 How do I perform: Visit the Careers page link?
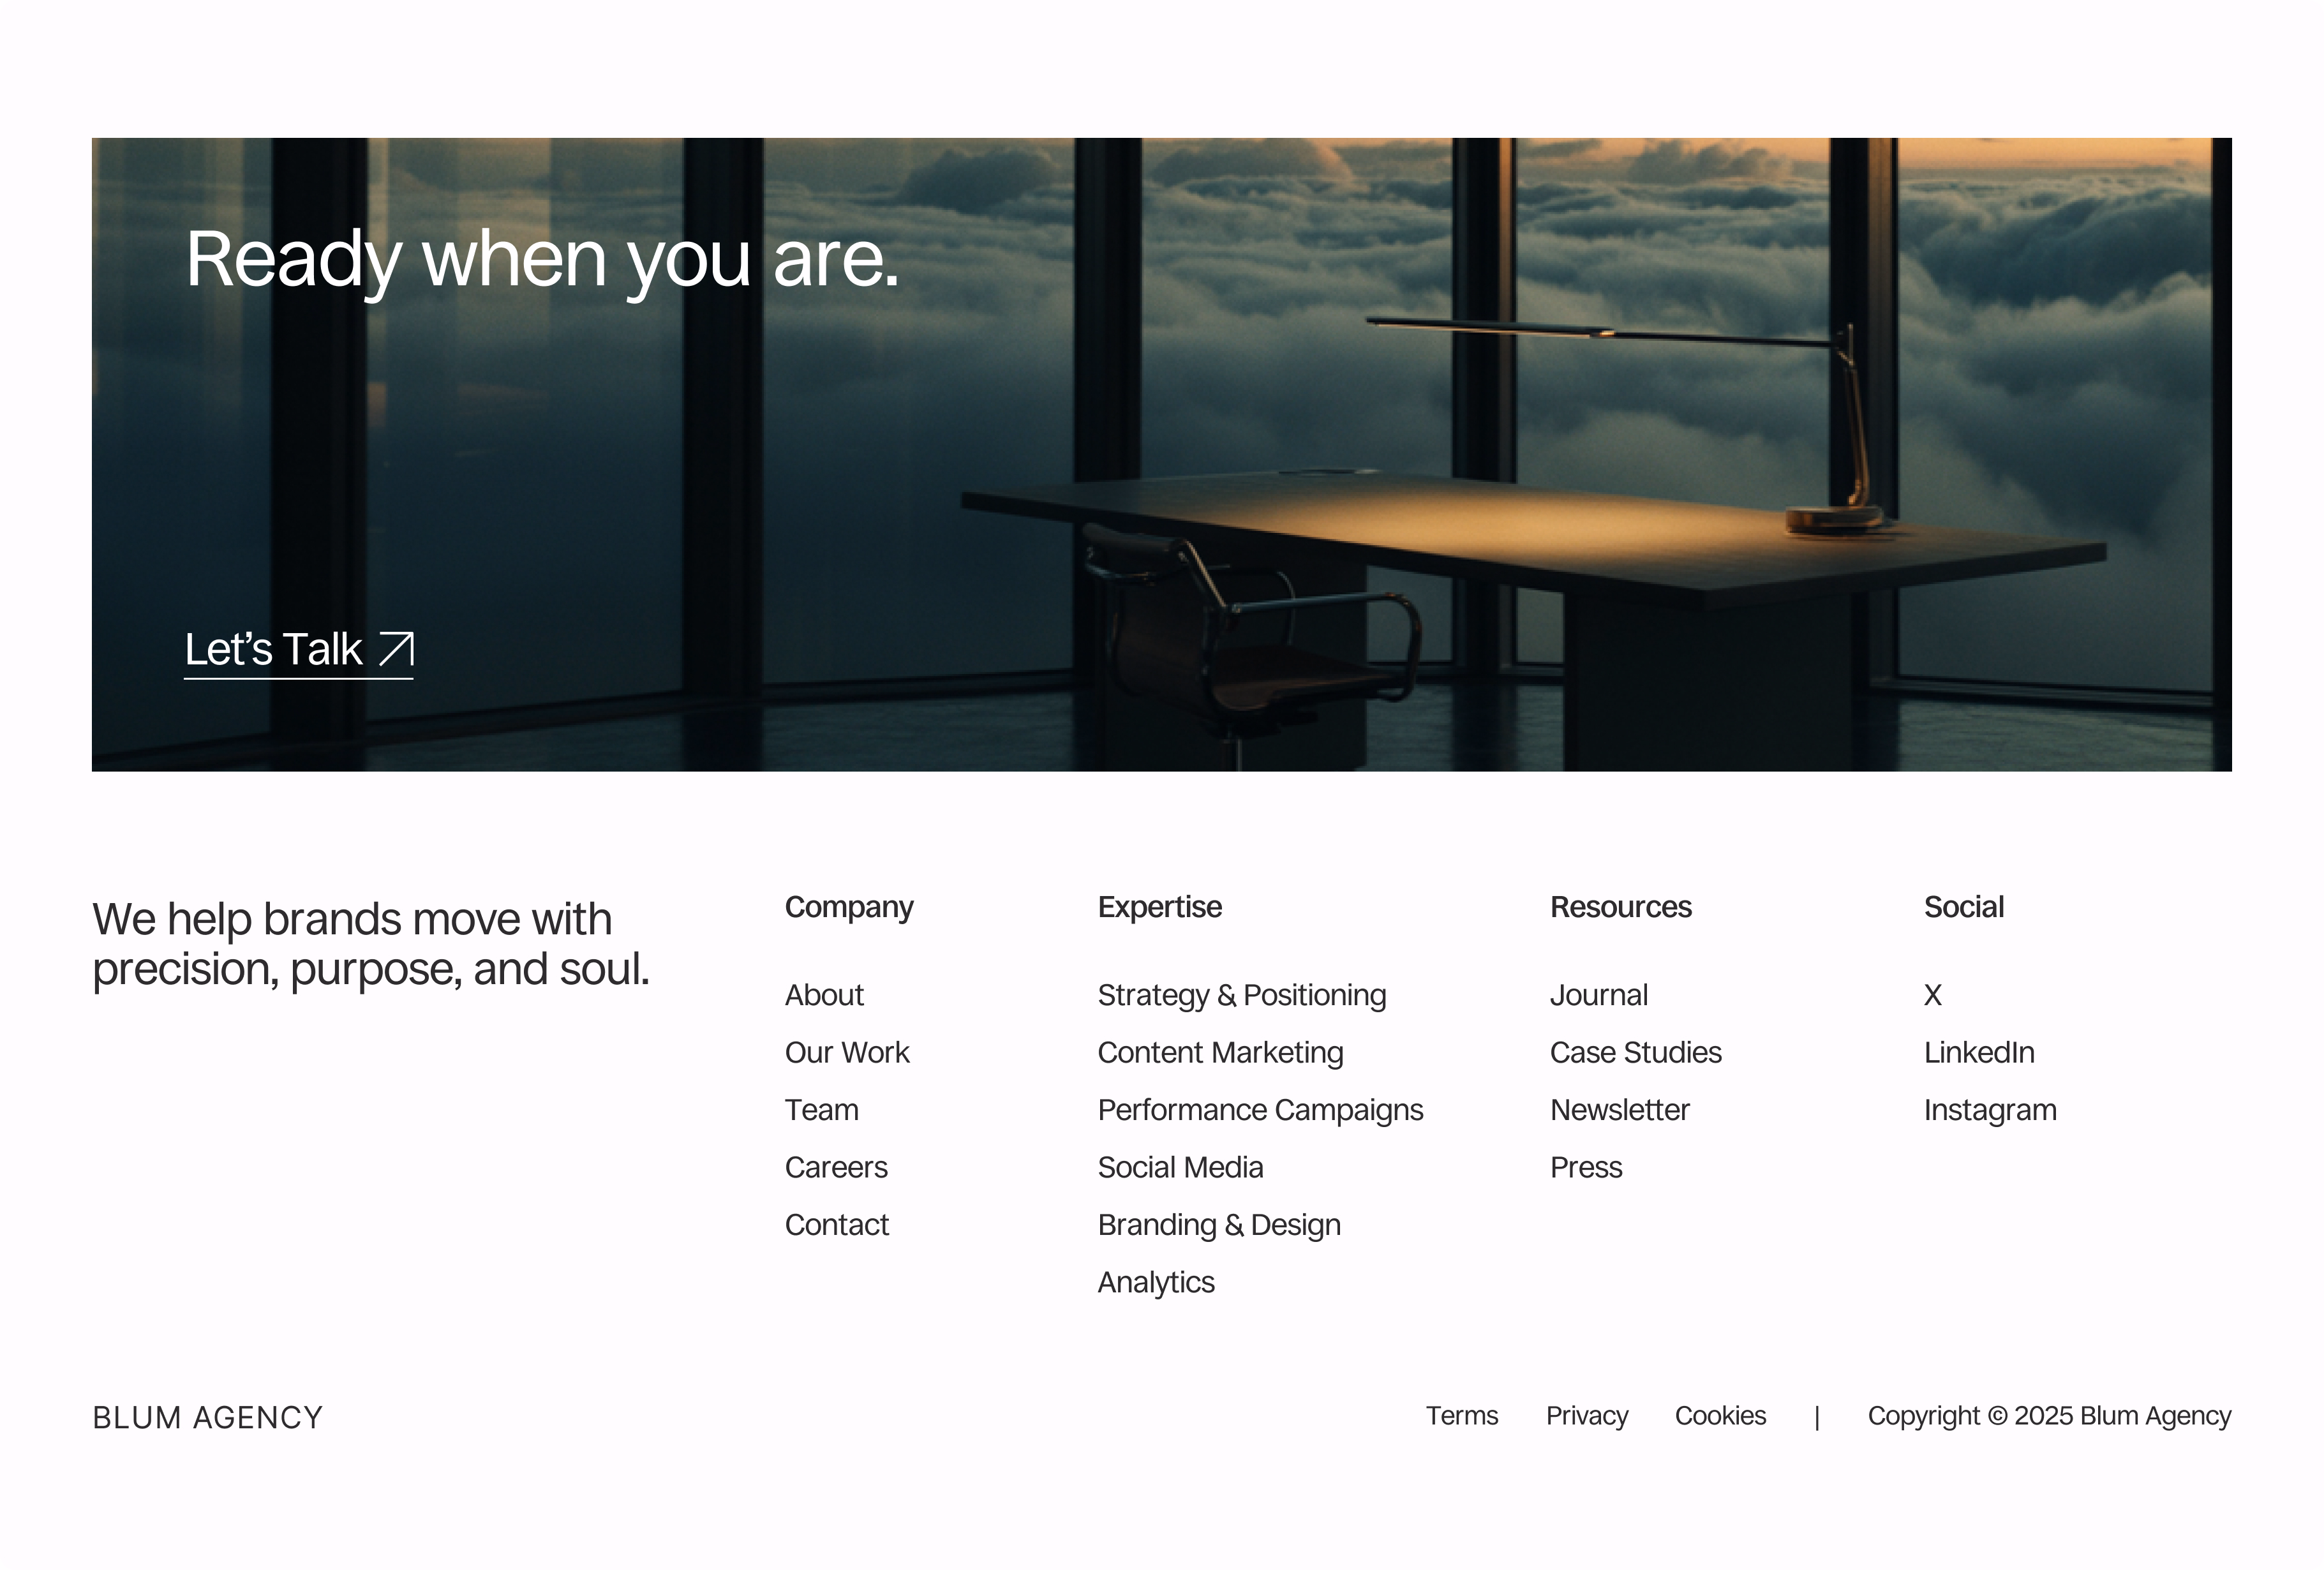(836, 1167)
